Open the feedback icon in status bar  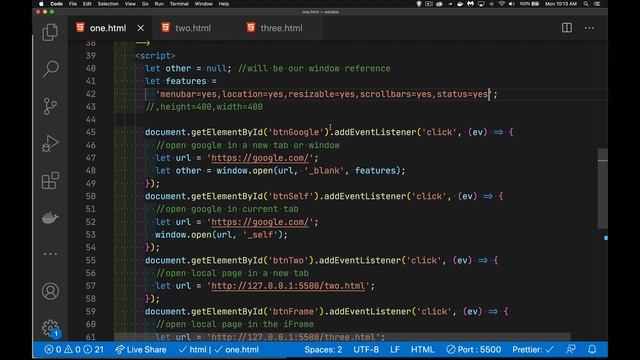point(571,349)
